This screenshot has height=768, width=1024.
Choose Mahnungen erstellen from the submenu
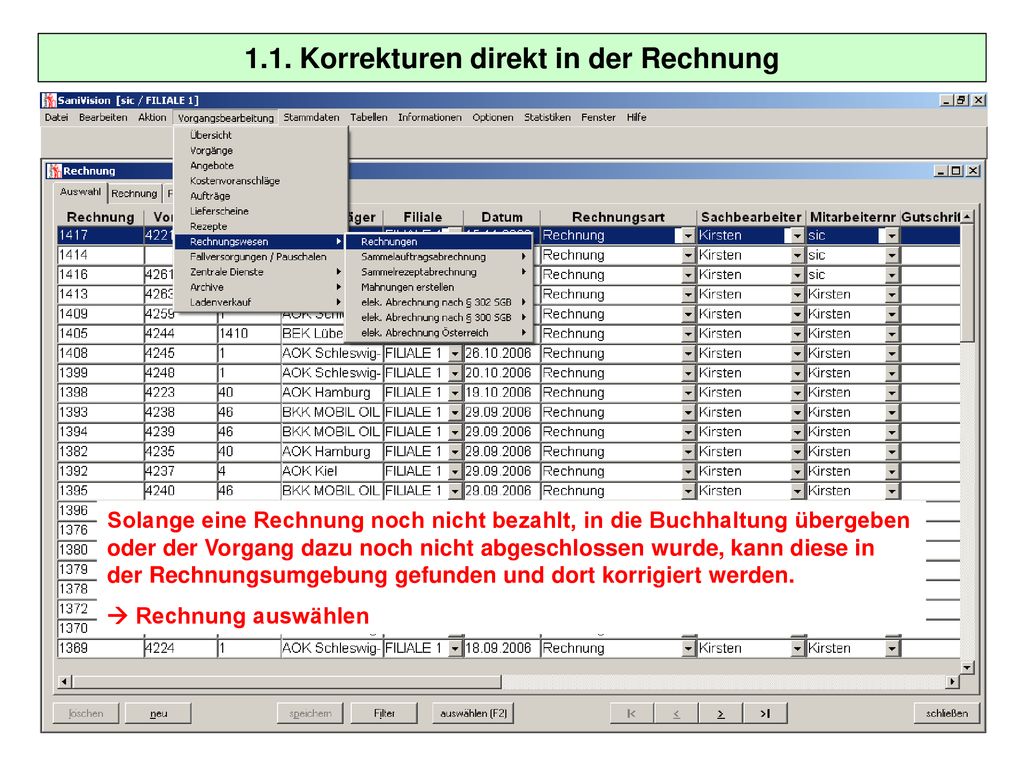pyautogui.click(x=439, y=287)
